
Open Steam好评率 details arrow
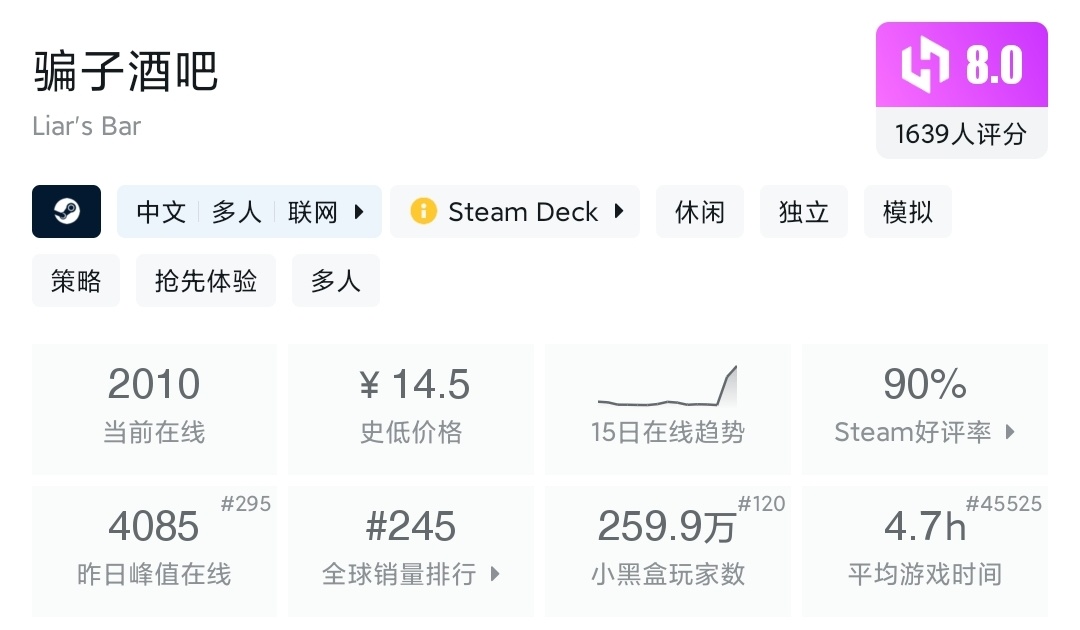click(x=1010, y=432)
